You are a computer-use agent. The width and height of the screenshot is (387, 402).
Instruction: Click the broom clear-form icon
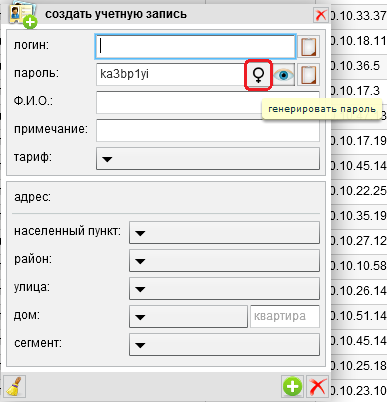coord(14,386)
